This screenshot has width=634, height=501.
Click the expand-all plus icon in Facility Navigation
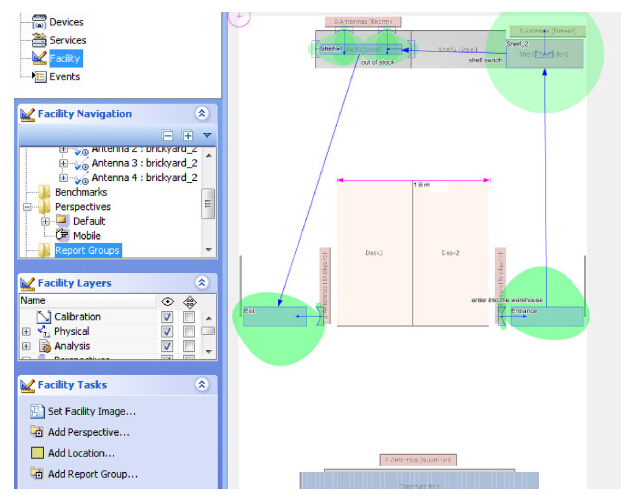pyautogui.click(x=187, y=135)
